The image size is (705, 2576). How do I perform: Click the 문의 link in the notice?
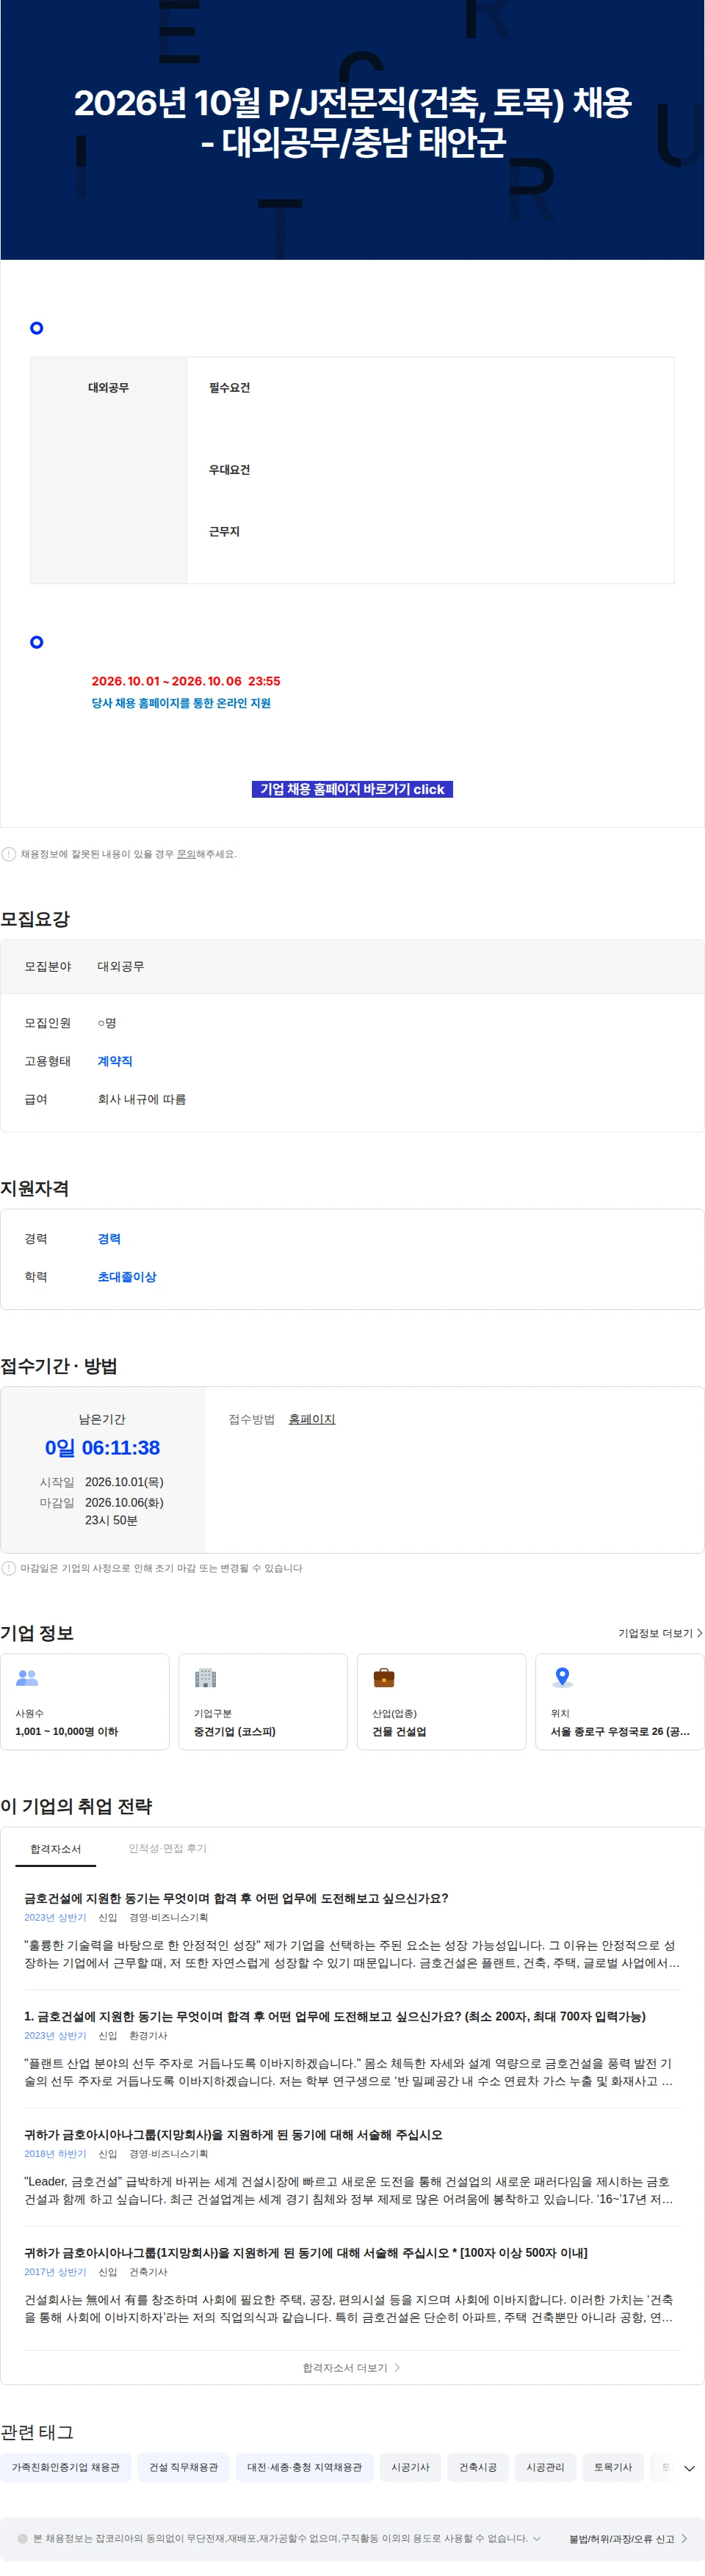(x=186, y=854)
